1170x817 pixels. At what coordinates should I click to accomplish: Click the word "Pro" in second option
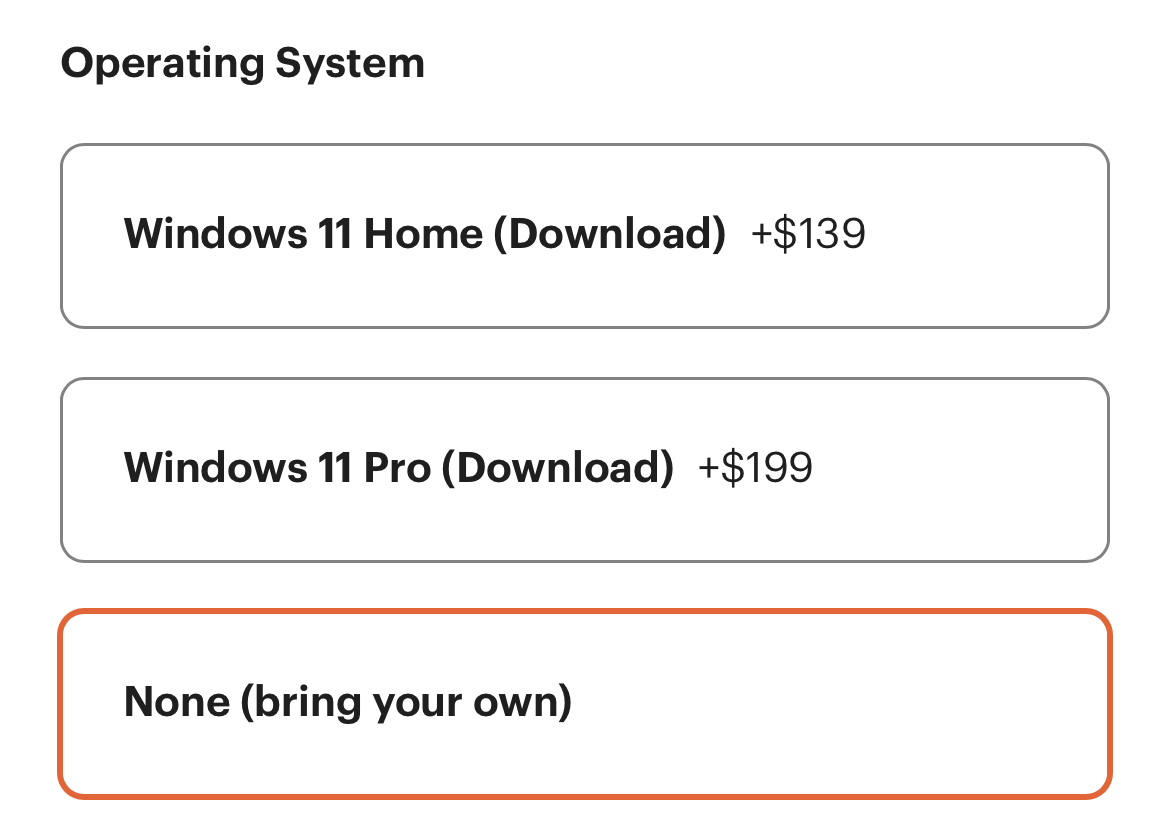(x=396, y=468)
